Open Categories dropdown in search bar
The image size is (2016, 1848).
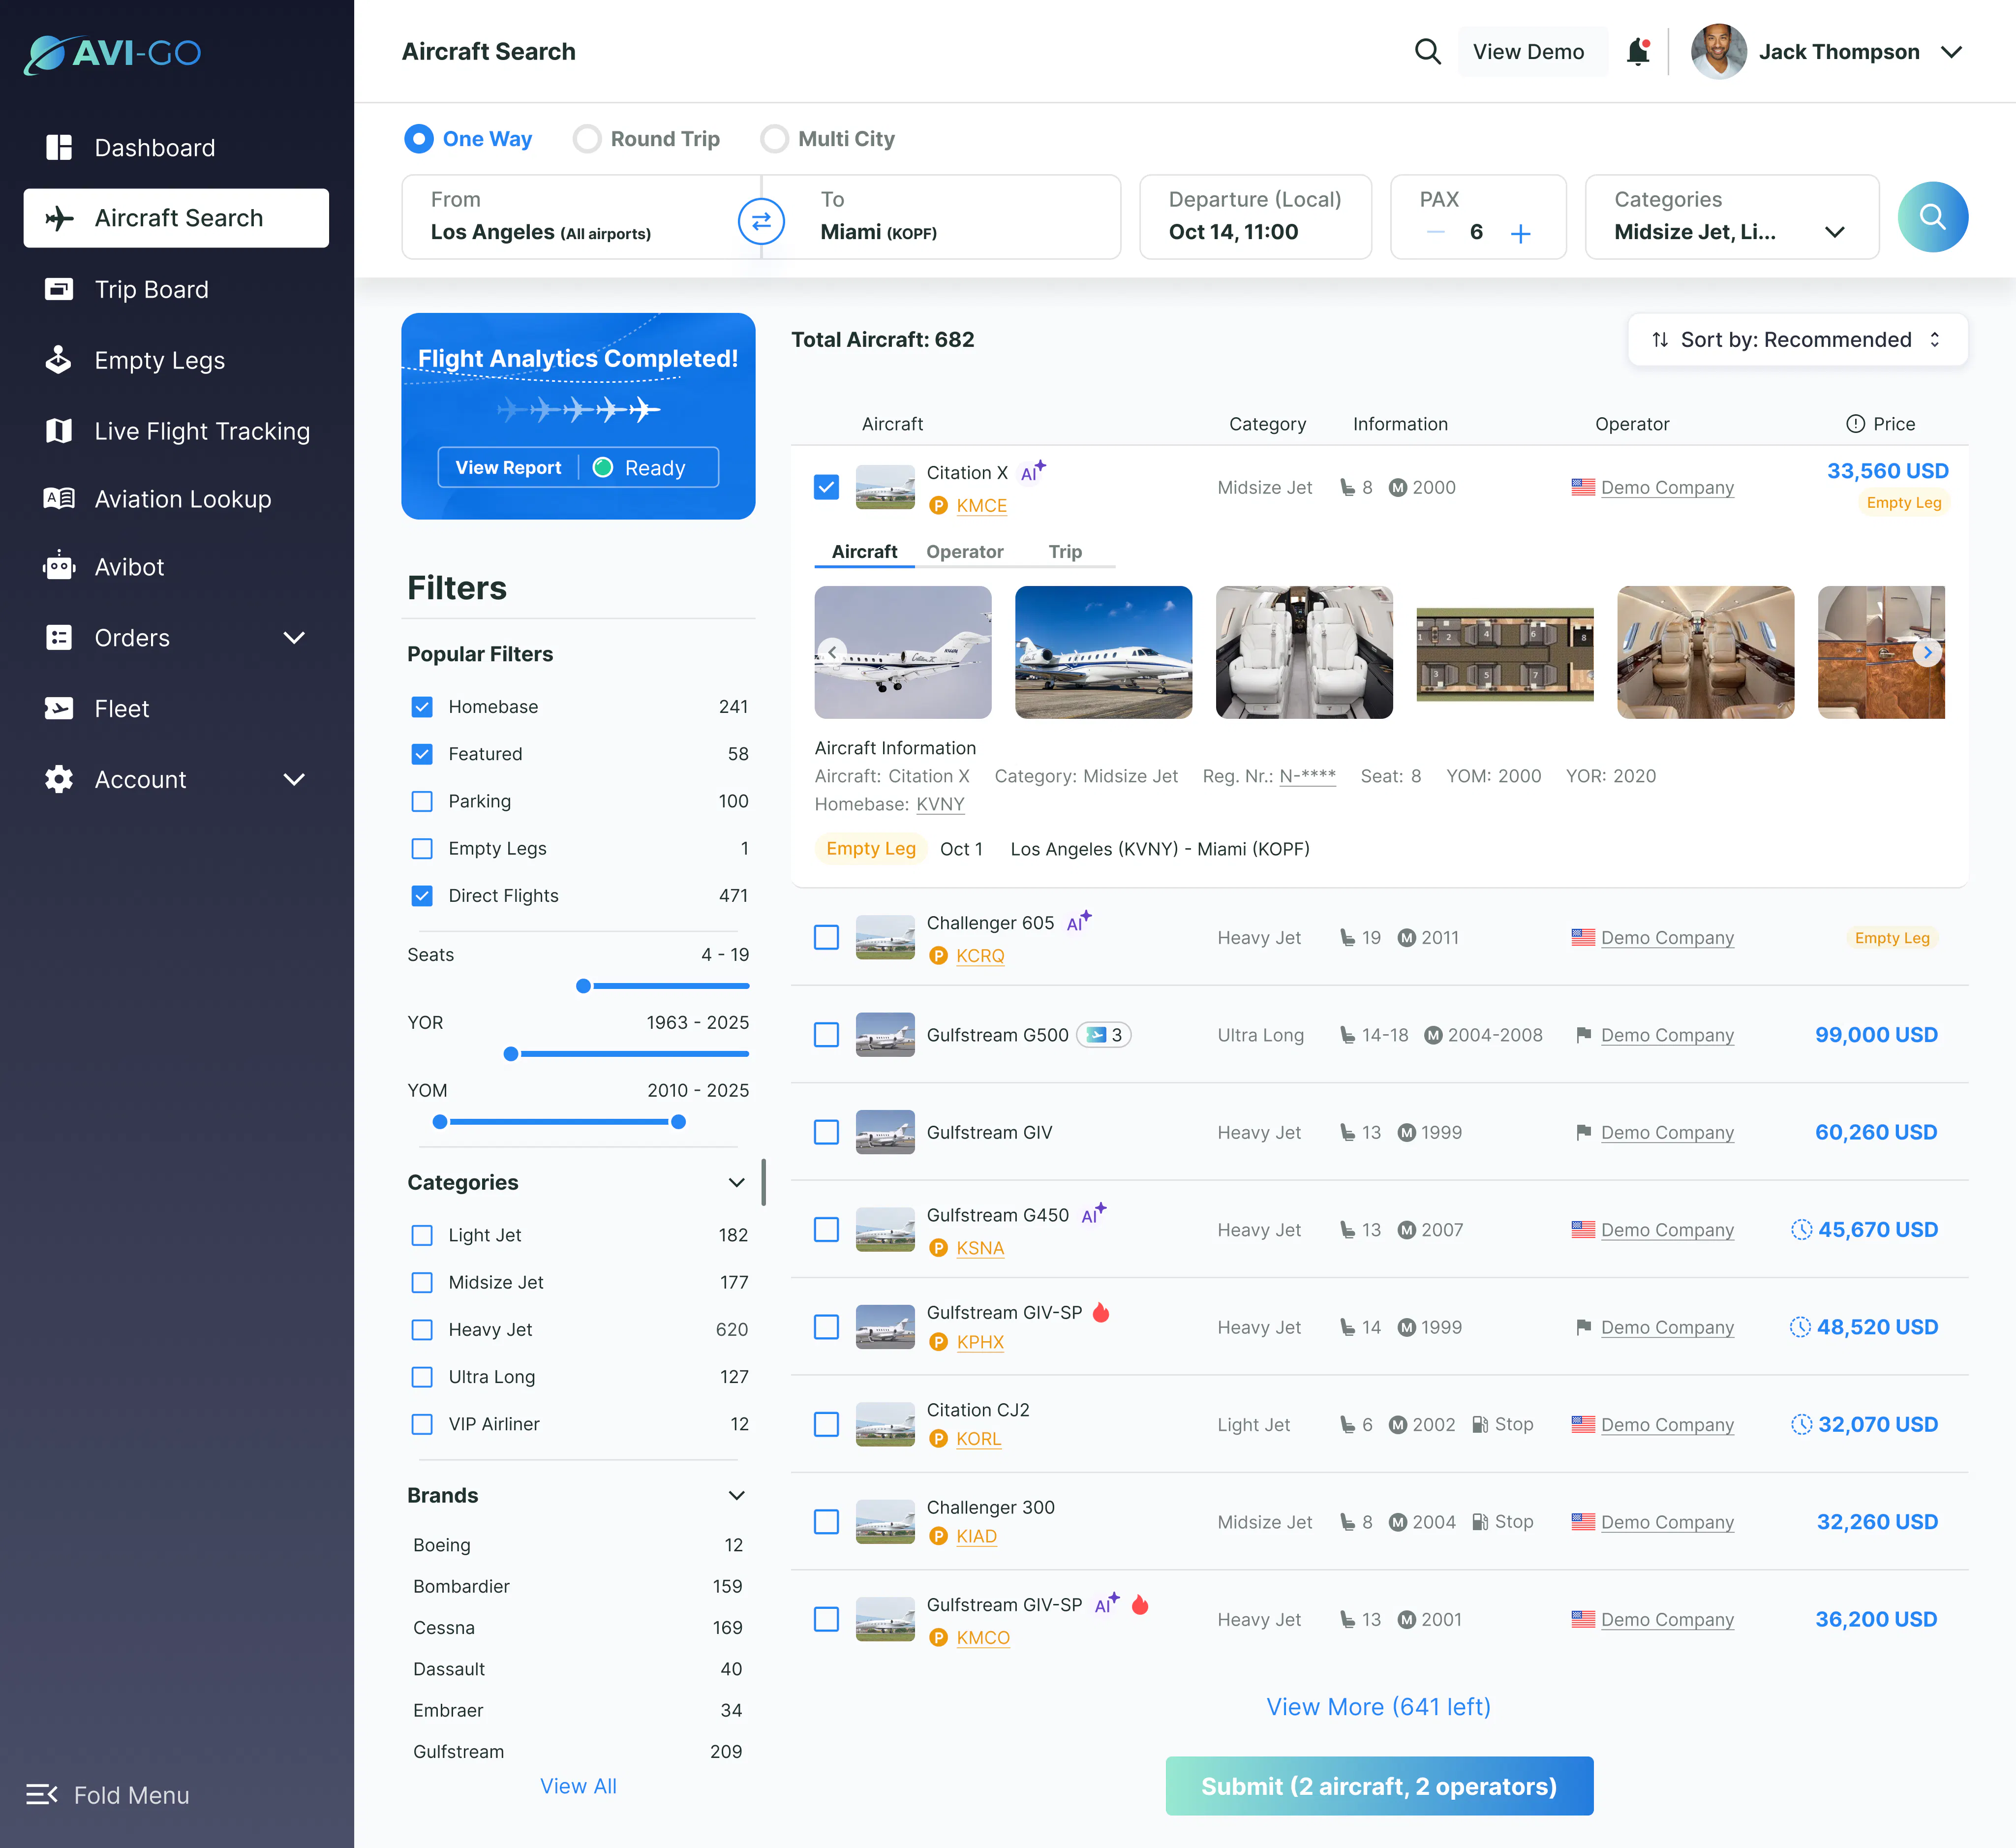pos(1732,217)
